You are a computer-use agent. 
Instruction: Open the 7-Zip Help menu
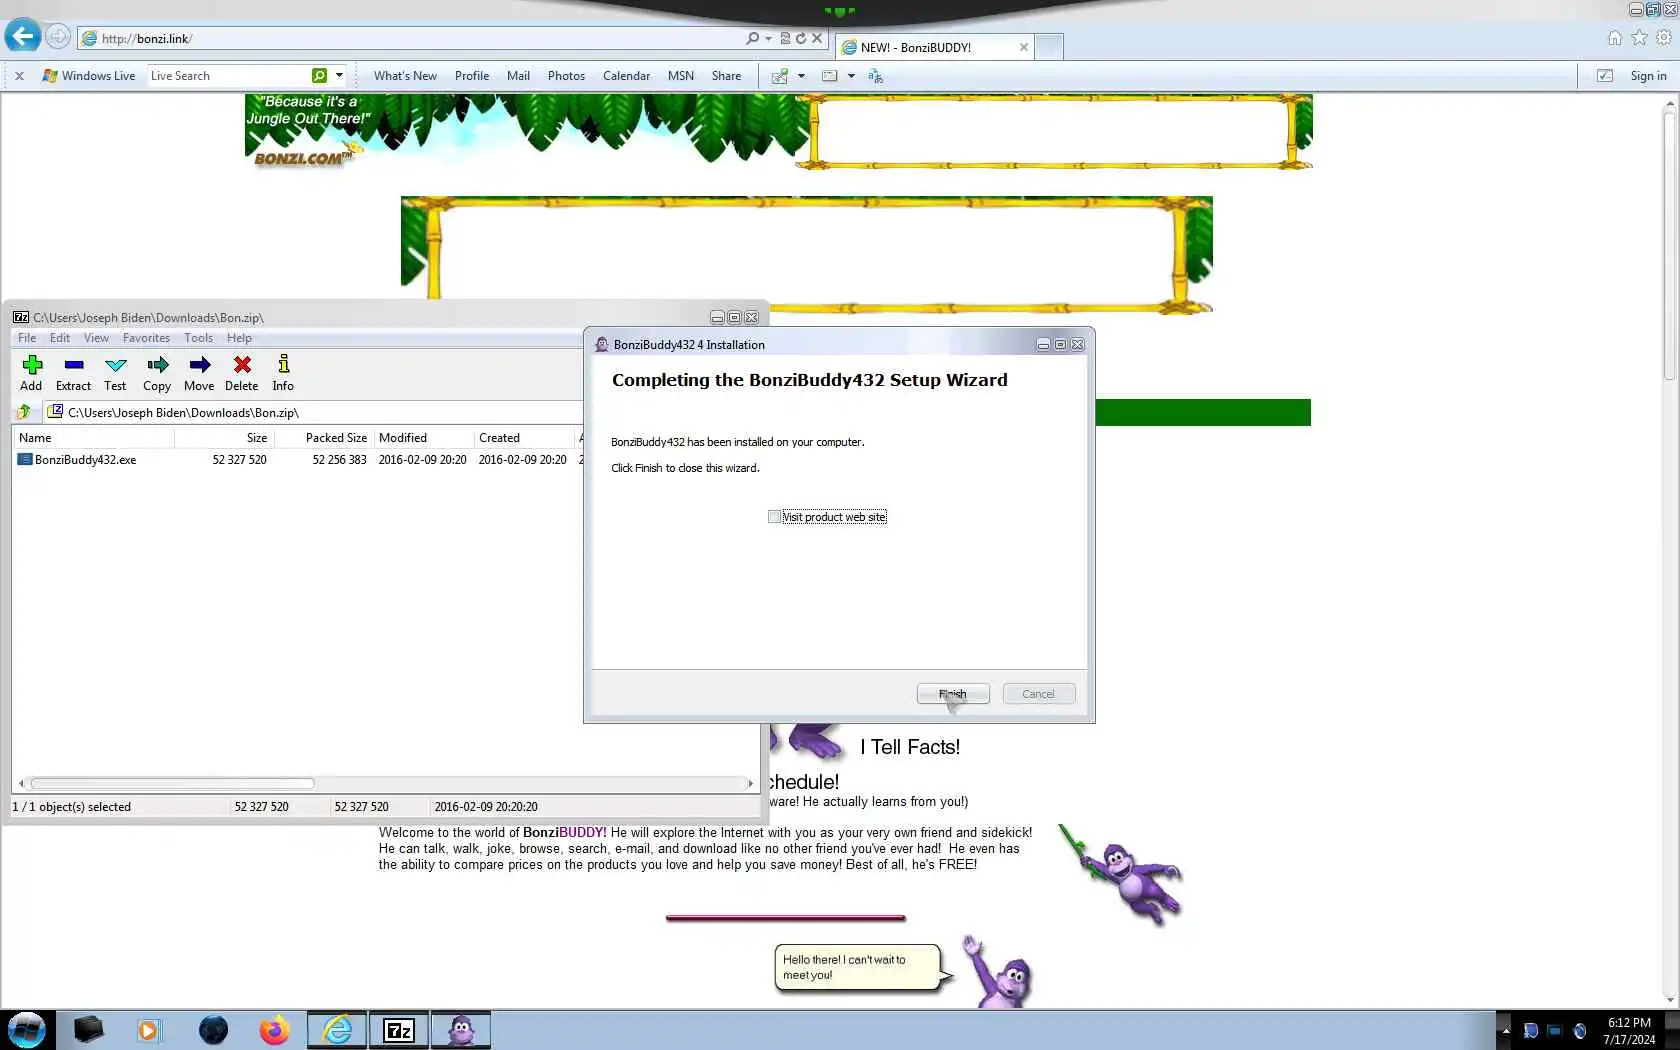239,338
